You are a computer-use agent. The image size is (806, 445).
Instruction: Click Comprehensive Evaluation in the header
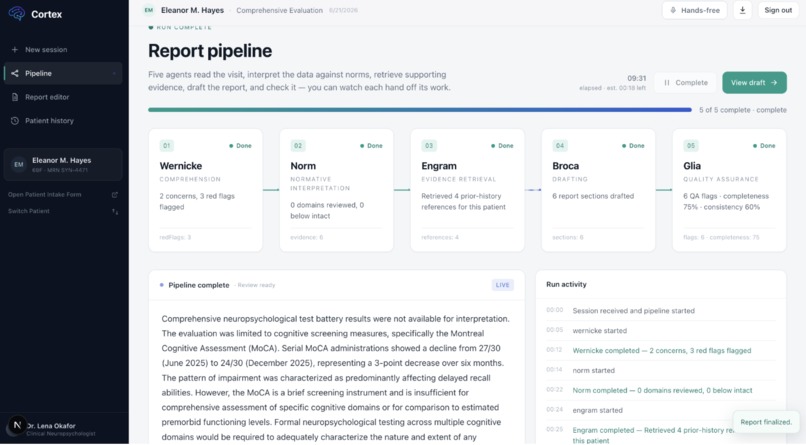point(279,10)
